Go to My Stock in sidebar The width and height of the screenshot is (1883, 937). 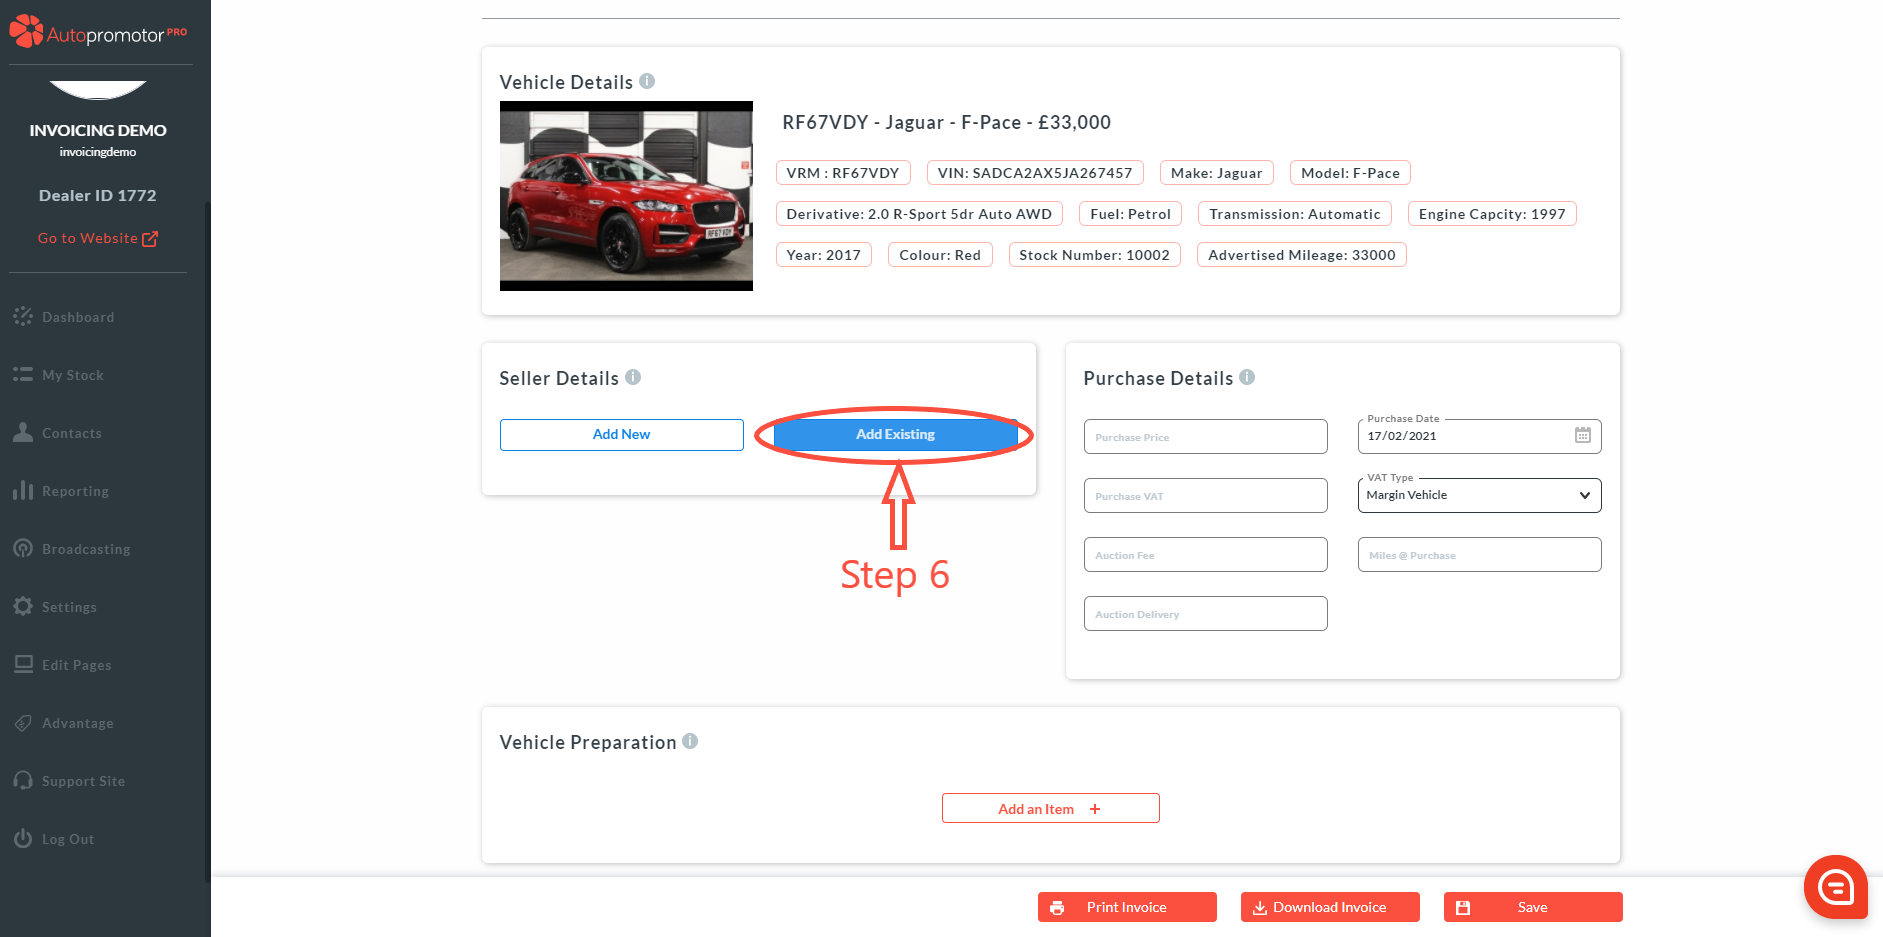[72, 375]
